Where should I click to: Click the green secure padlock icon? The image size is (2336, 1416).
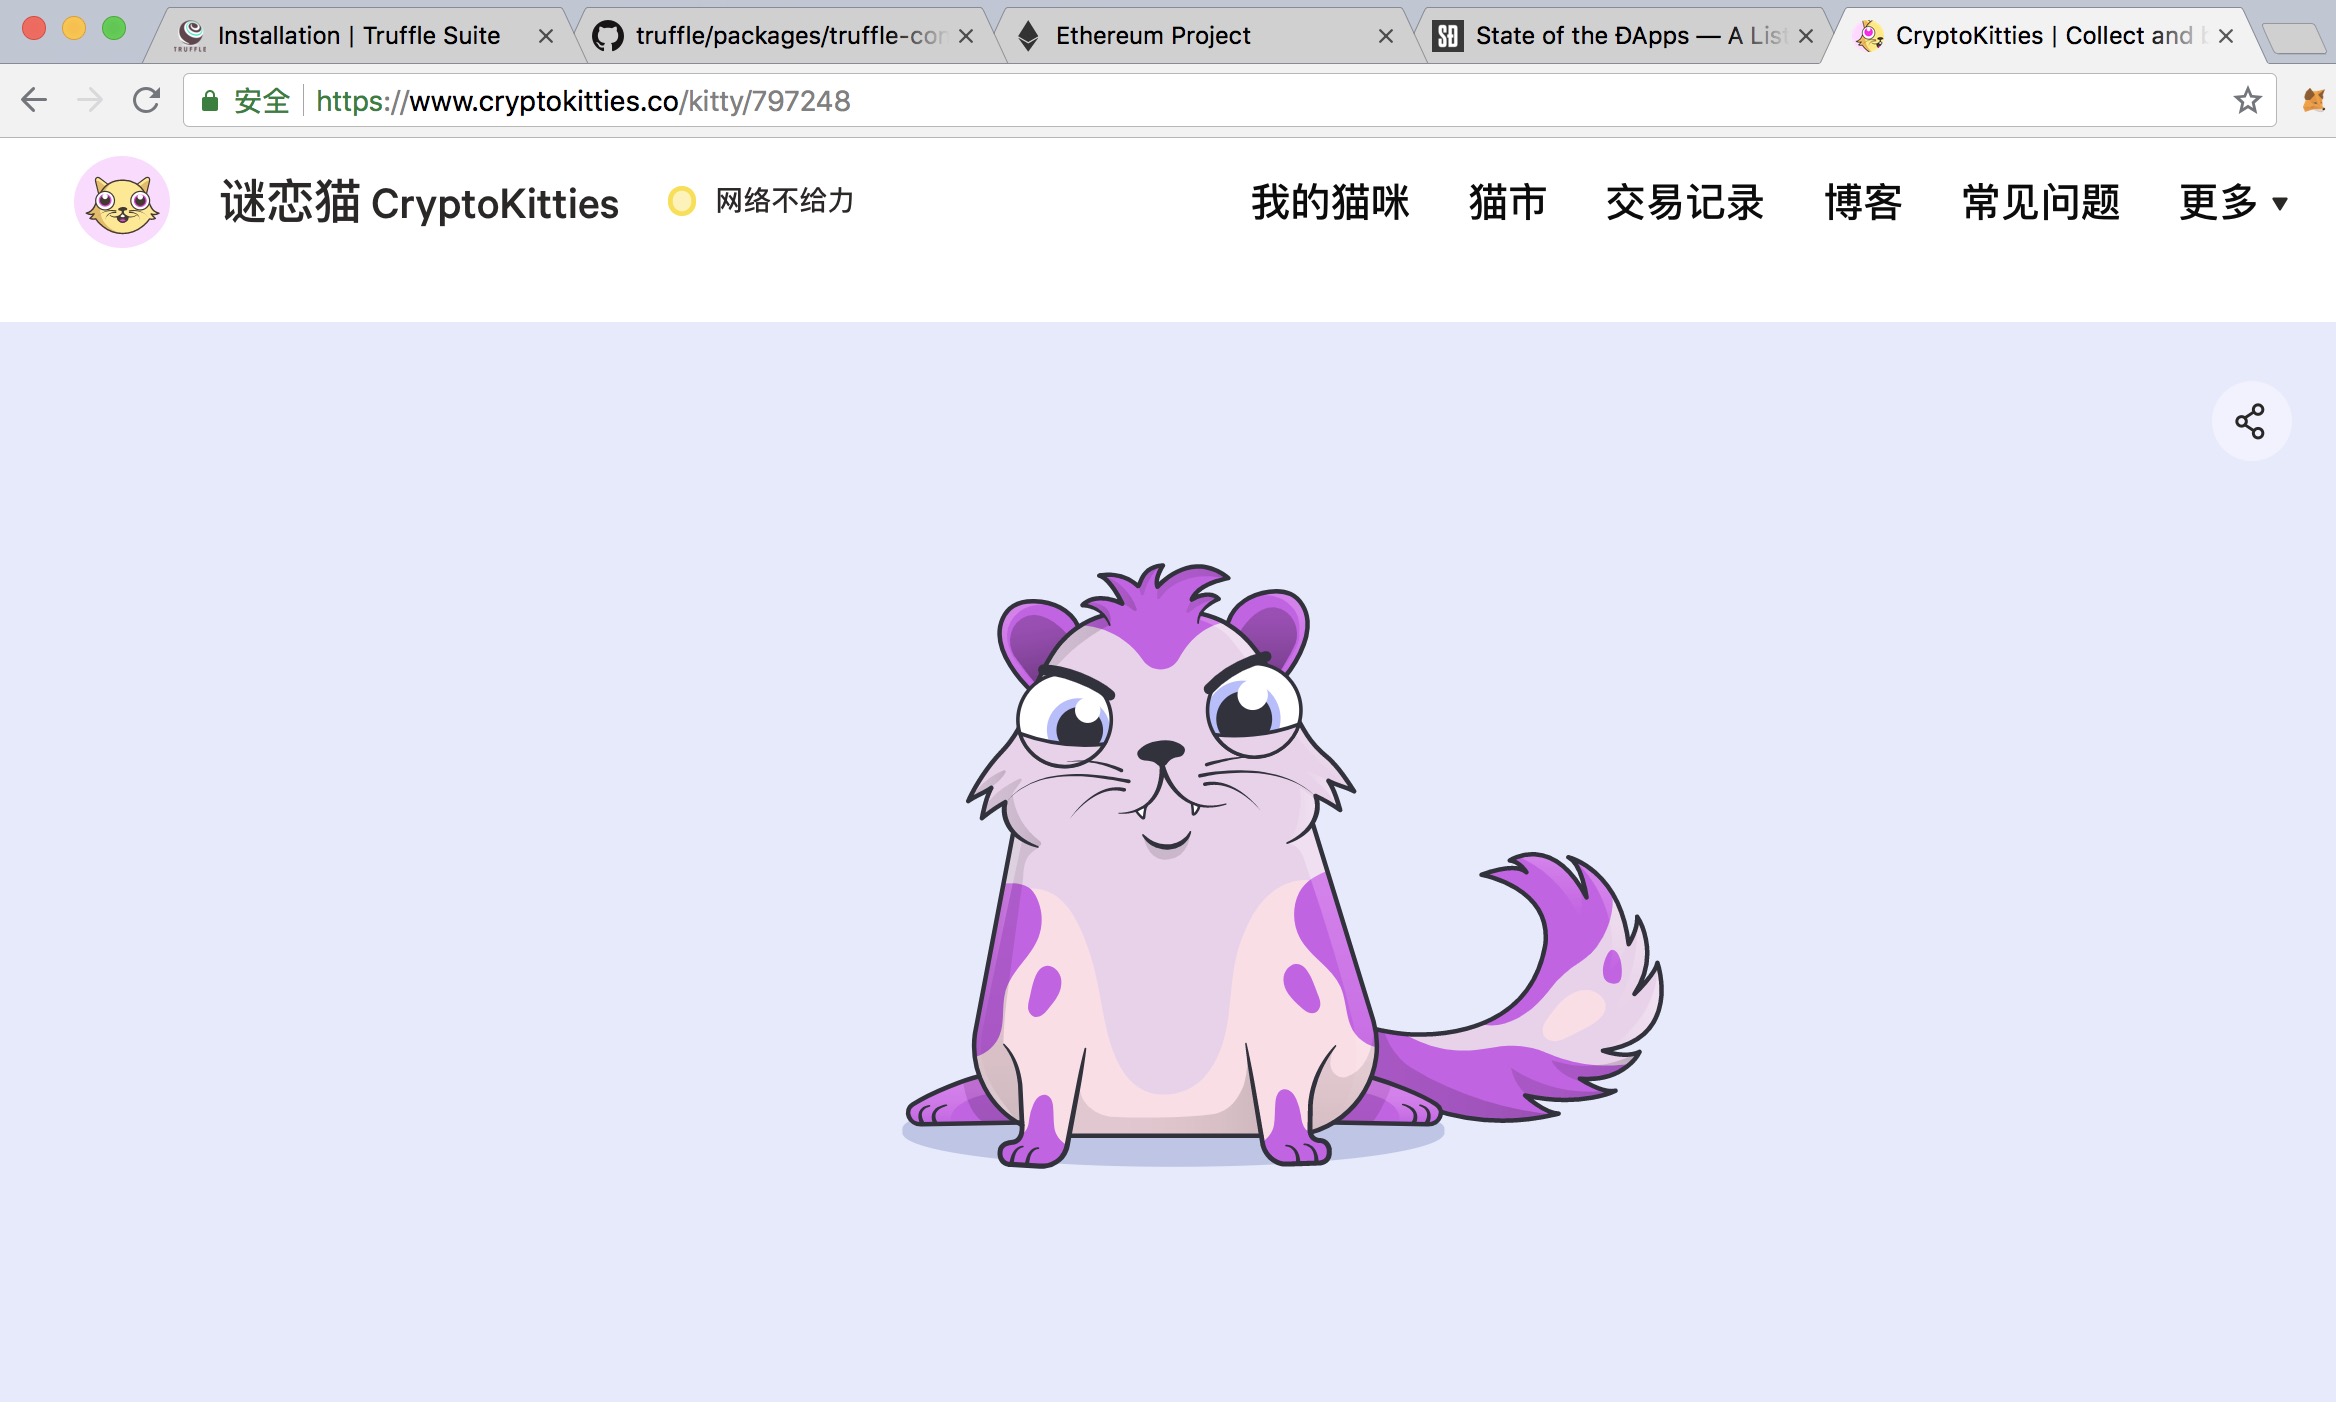coord(210,101)
